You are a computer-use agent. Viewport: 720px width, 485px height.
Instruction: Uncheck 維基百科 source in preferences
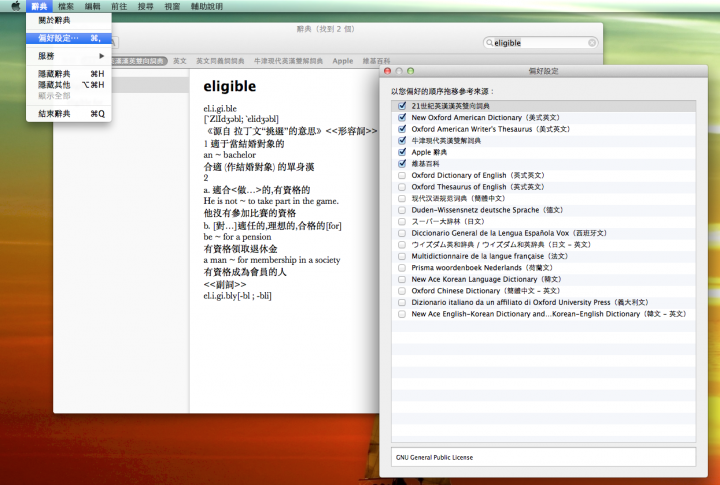point(402,164)
